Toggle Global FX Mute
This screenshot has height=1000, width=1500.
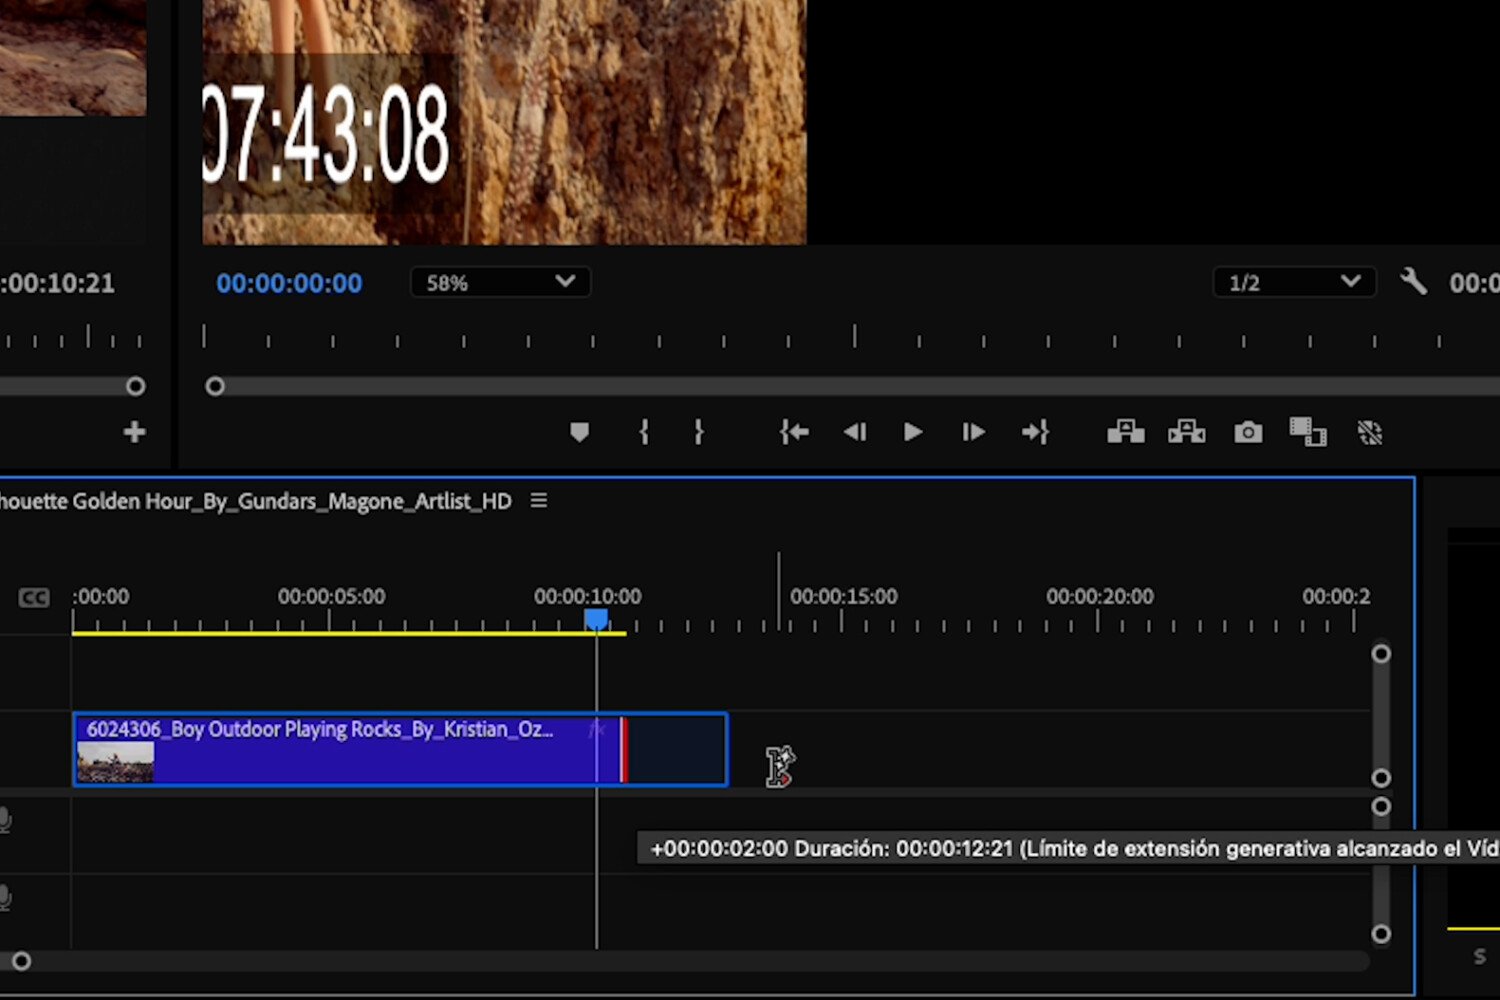[1369, 432]
